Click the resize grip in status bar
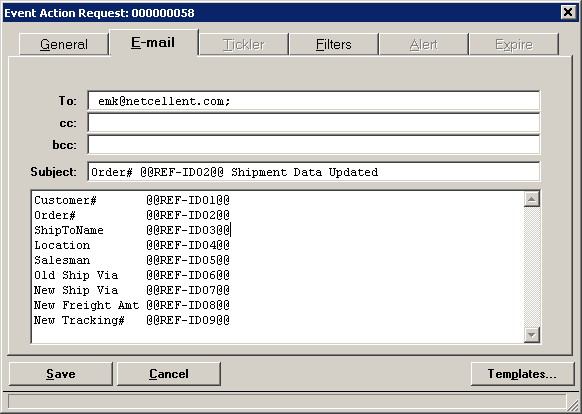The image size is (582, 414). click(573, 404)
